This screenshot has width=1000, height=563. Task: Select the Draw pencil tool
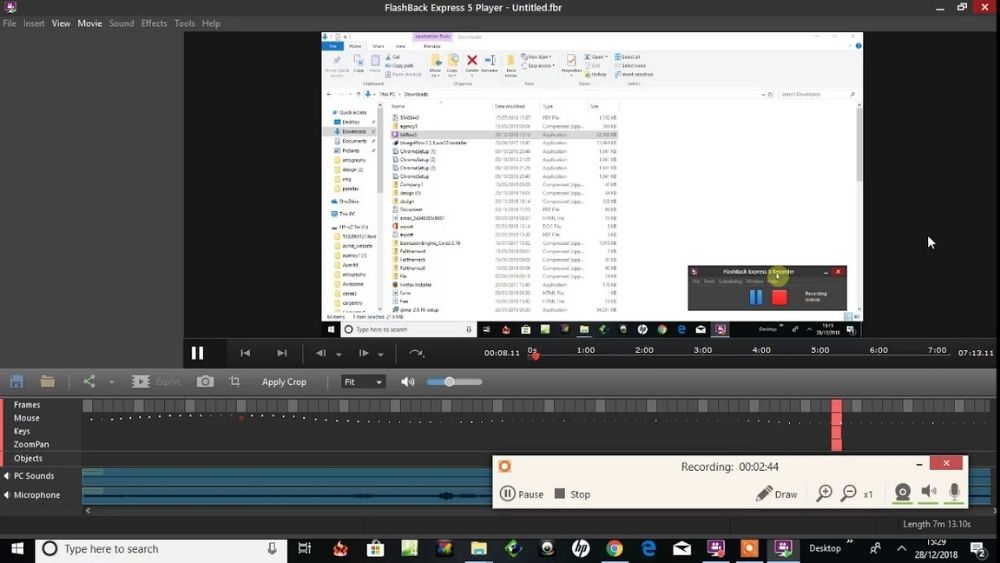[x=776, y=494]
